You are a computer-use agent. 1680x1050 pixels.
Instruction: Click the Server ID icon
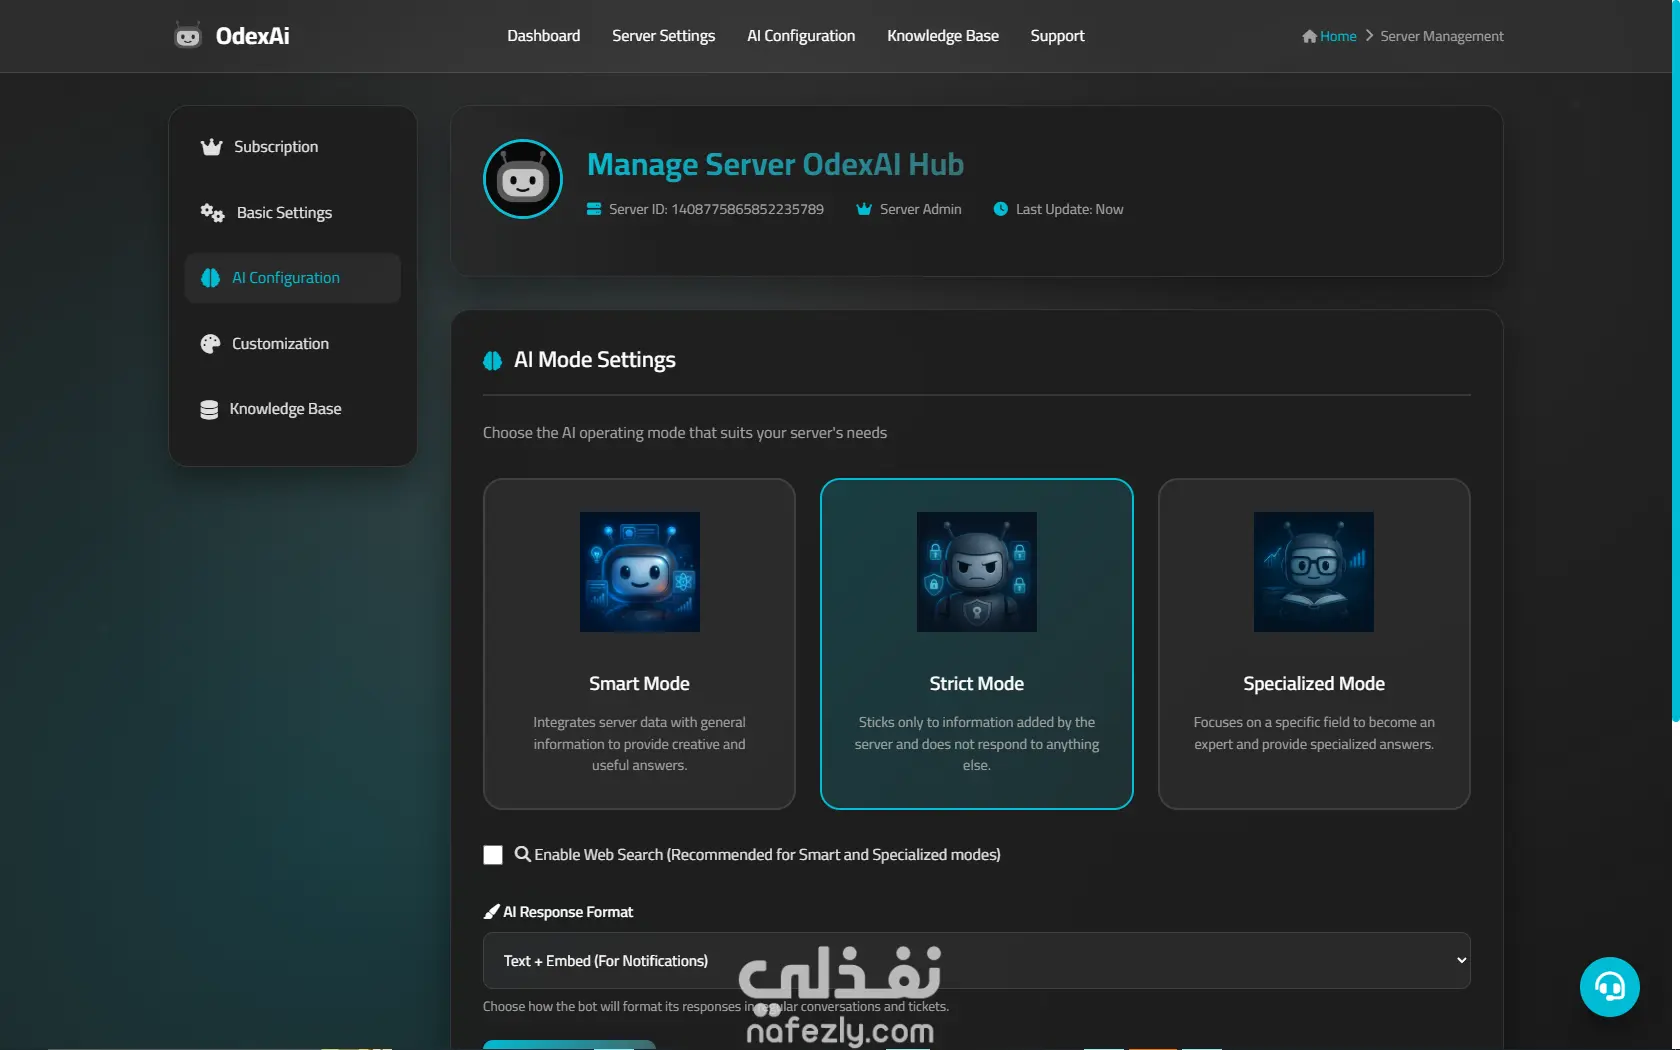[594, 209]
